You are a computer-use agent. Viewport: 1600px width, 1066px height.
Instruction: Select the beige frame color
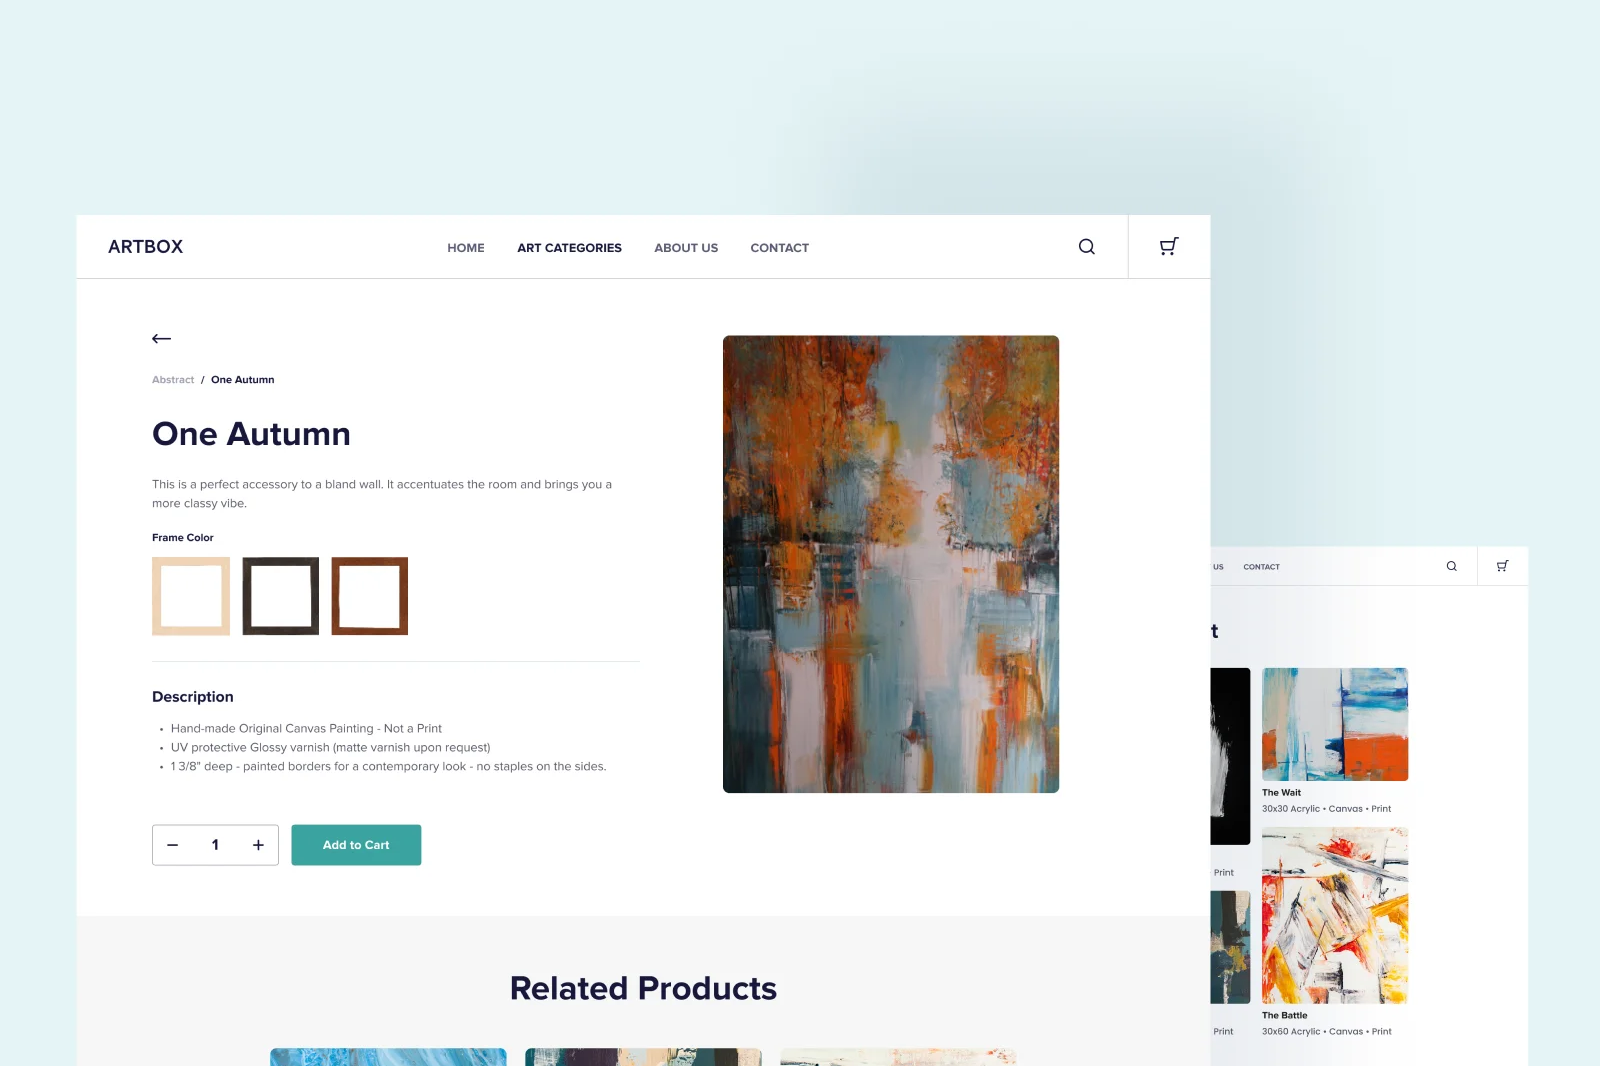(x=191, y=596)
